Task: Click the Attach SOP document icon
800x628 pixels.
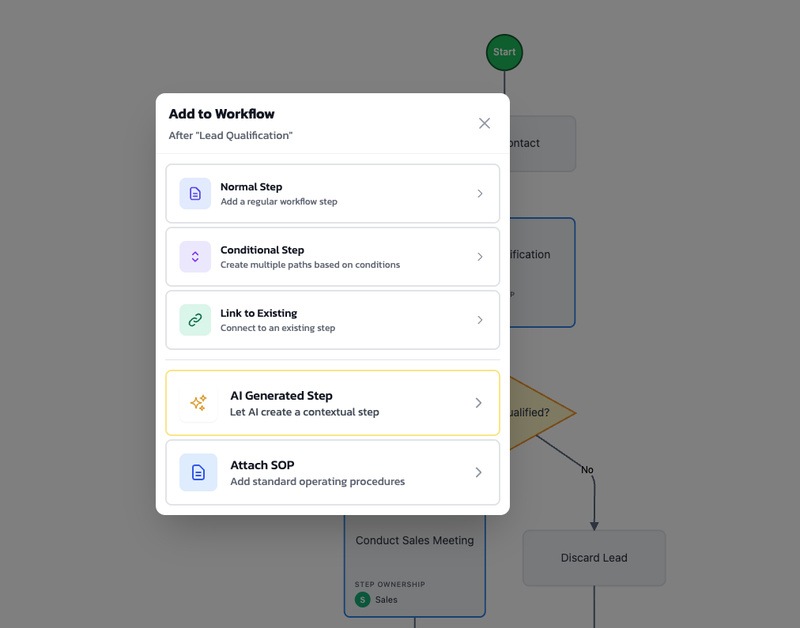Action: pyautogui.click(x=196, y=472)
